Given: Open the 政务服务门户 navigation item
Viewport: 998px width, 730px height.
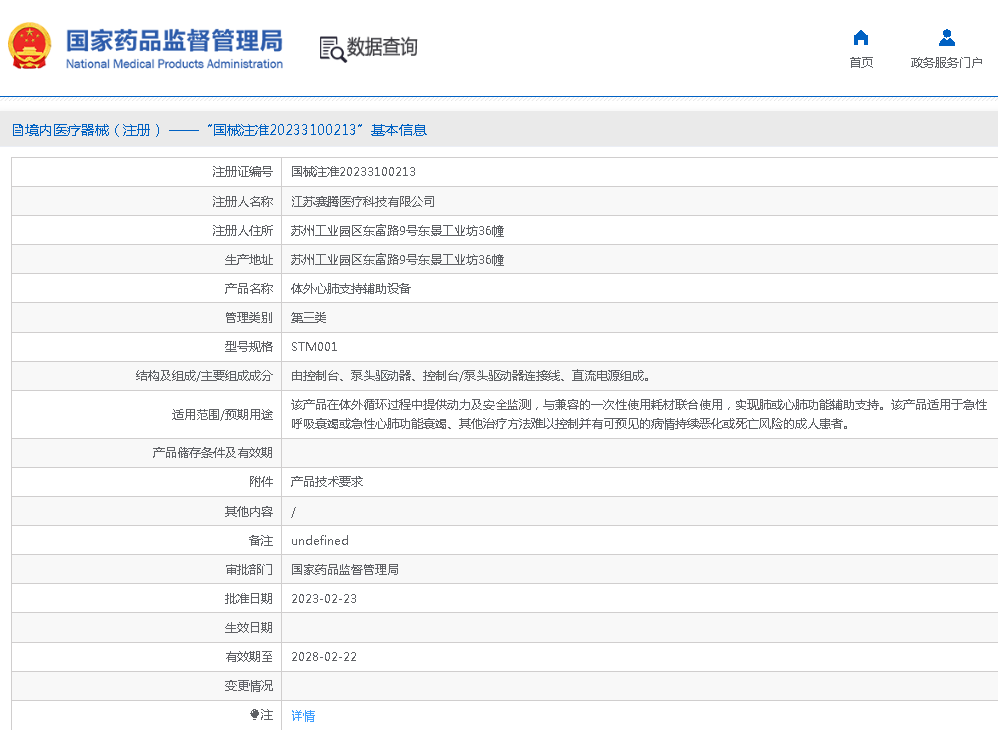Looking at the screenshot, I should tap(946, 62).
